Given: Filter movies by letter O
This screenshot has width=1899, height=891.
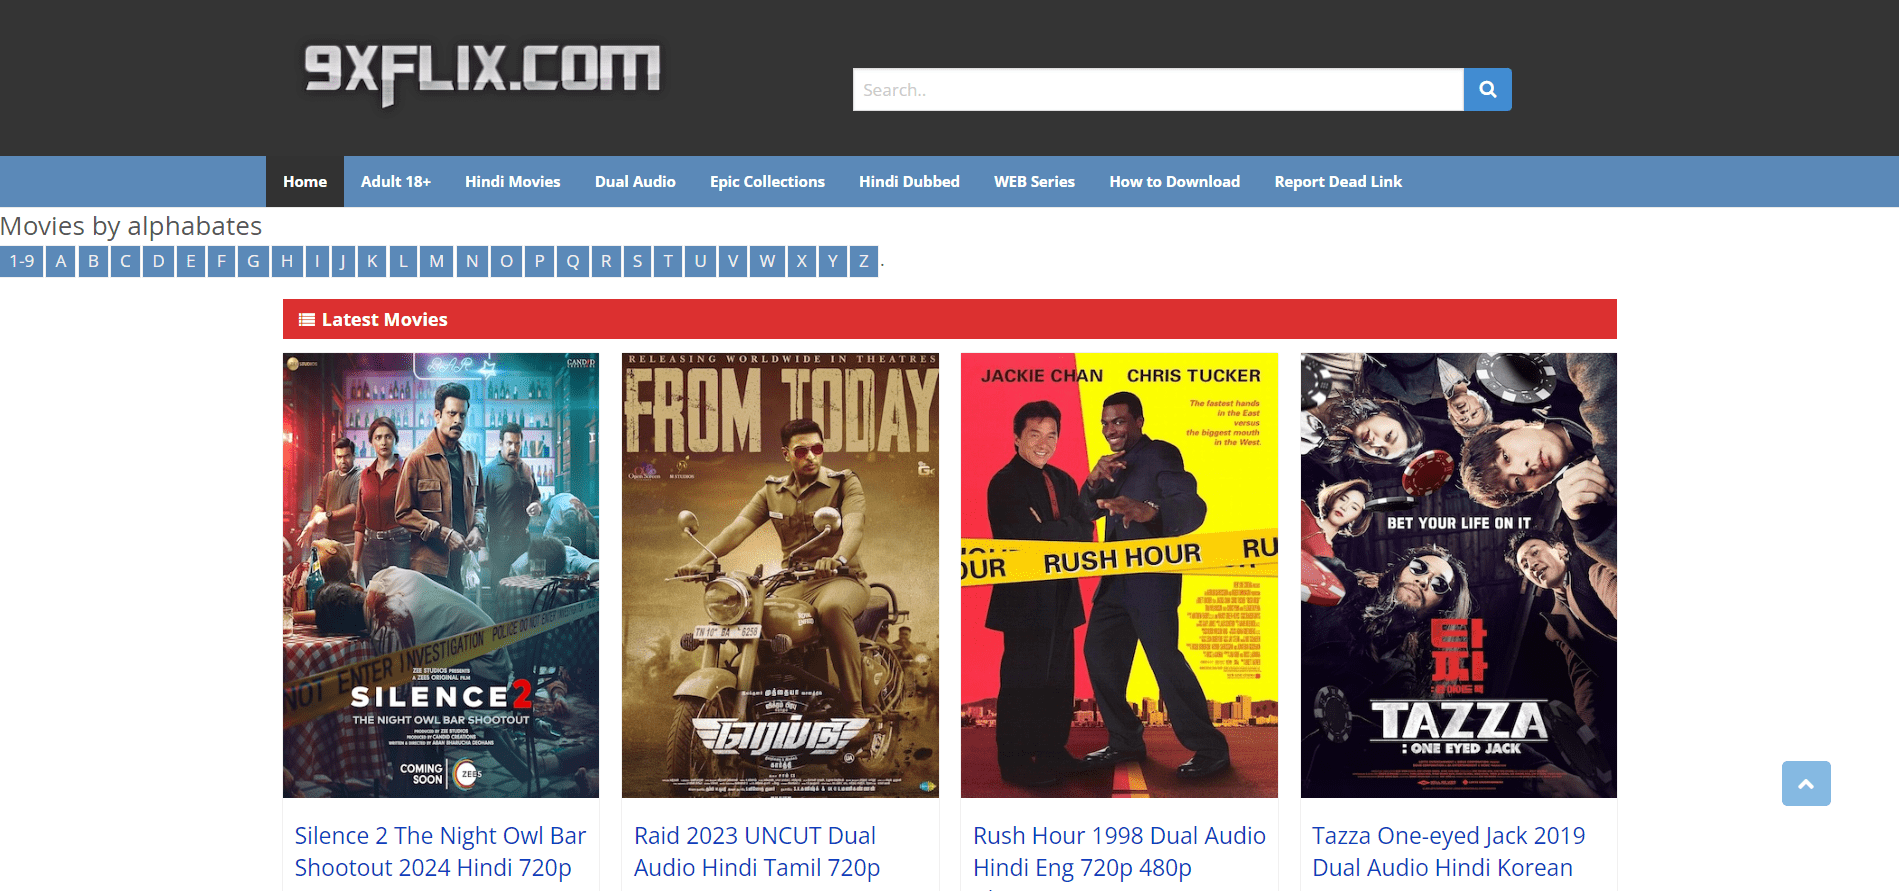Looking at the screenshot, I should [506, 261].
